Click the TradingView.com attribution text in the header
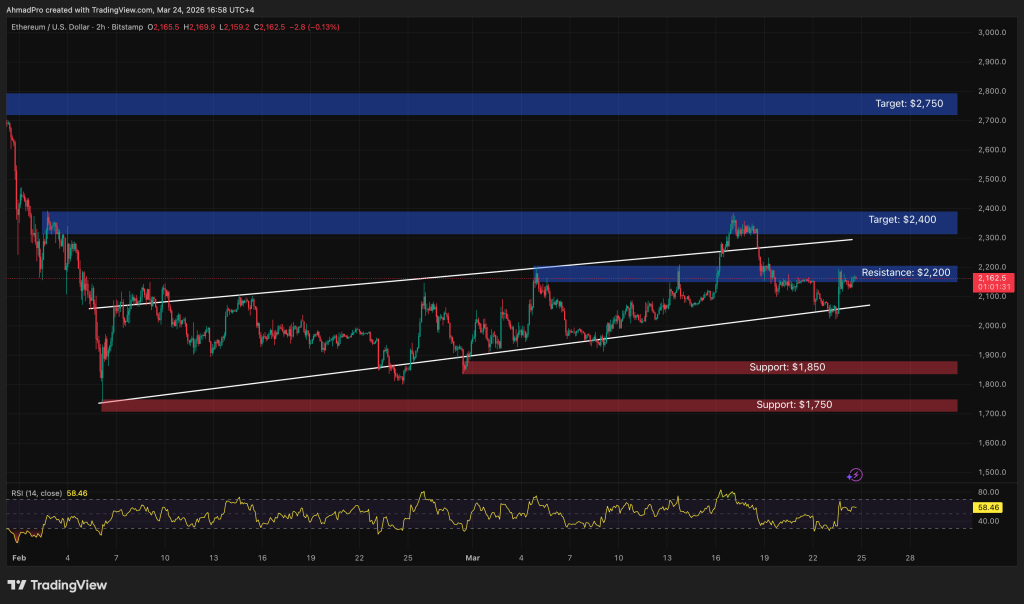This screenshot has height=604, width=1024. click(120, 9)
